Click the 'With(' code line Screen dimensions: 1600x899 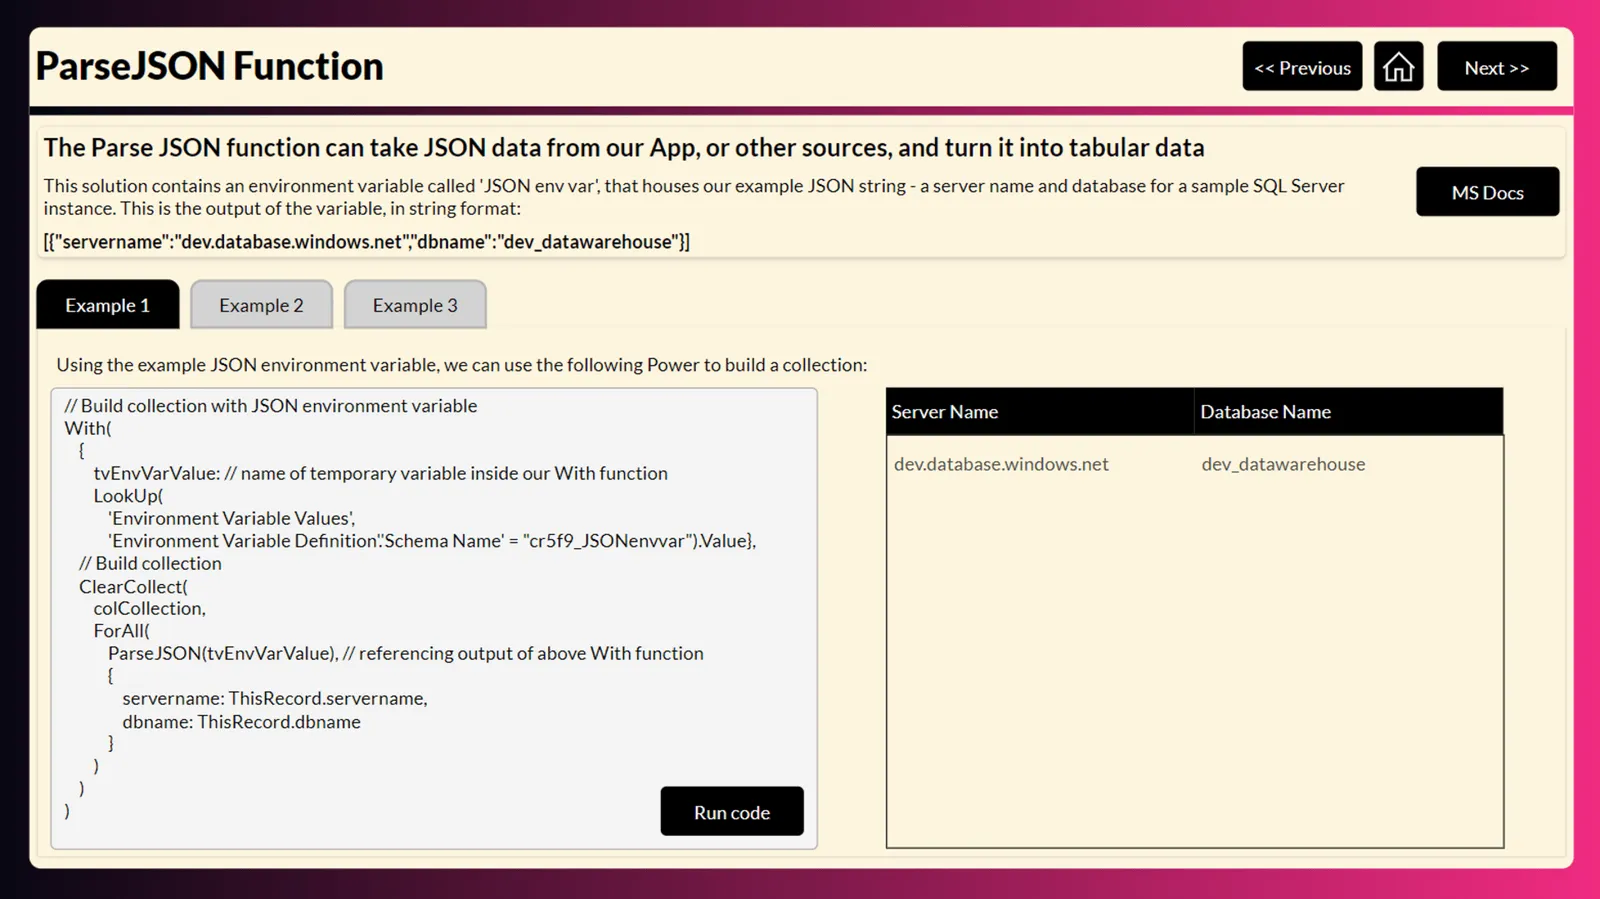(88, 428)
